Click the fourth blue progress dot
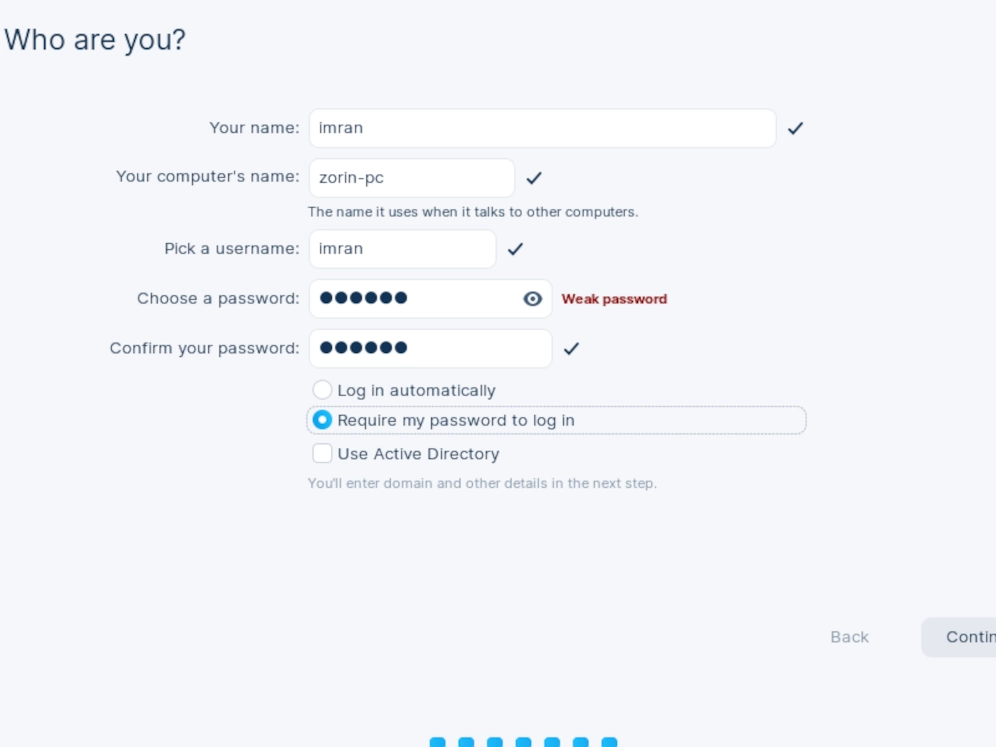 click(x=523, y=742)
